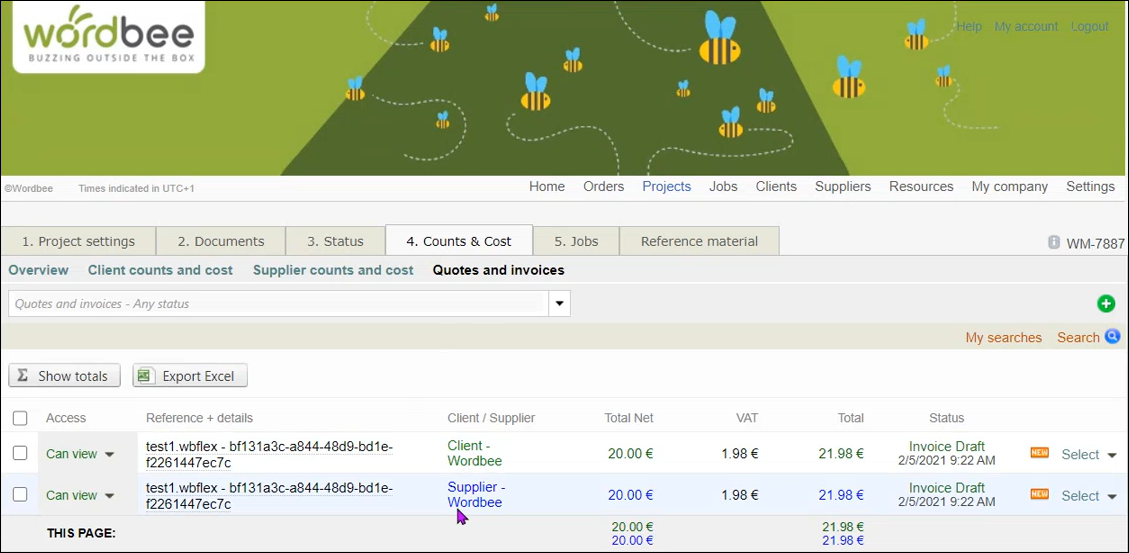Click the NEW badge on Supplier row
Viewport: 1129px width, 553px height.
[1039, 494]
